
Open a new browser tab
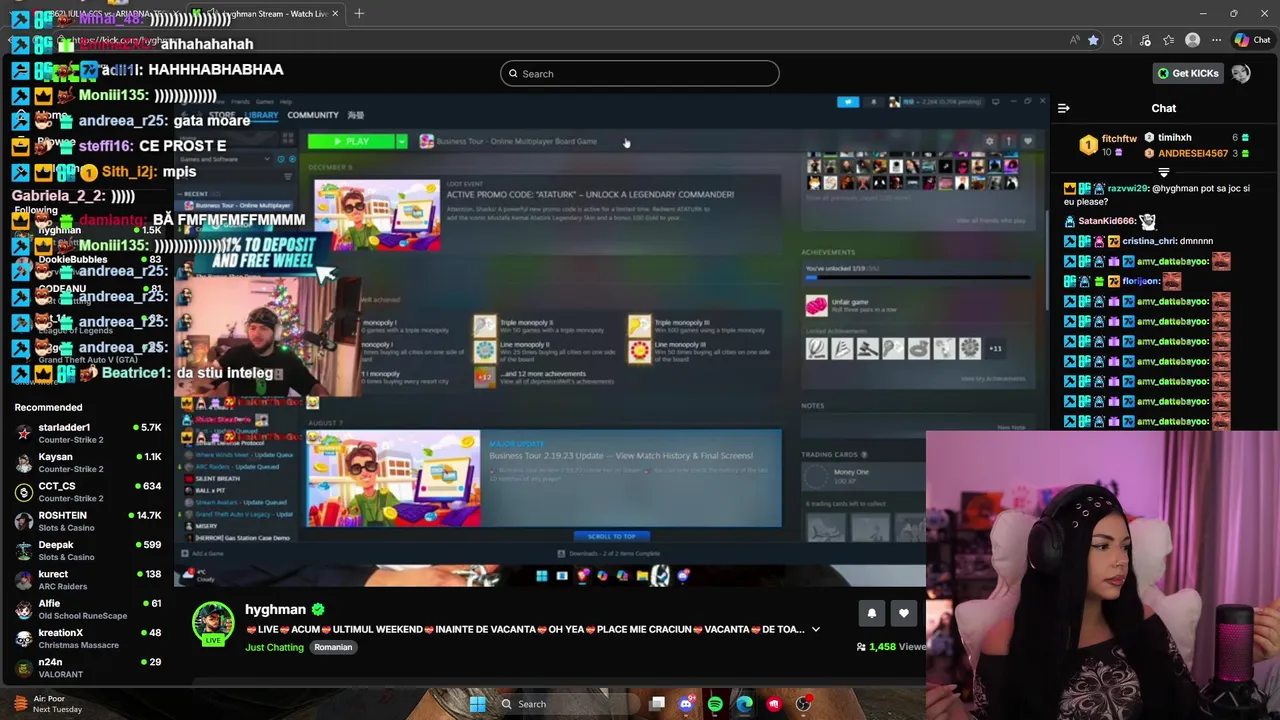pos(359,13)
